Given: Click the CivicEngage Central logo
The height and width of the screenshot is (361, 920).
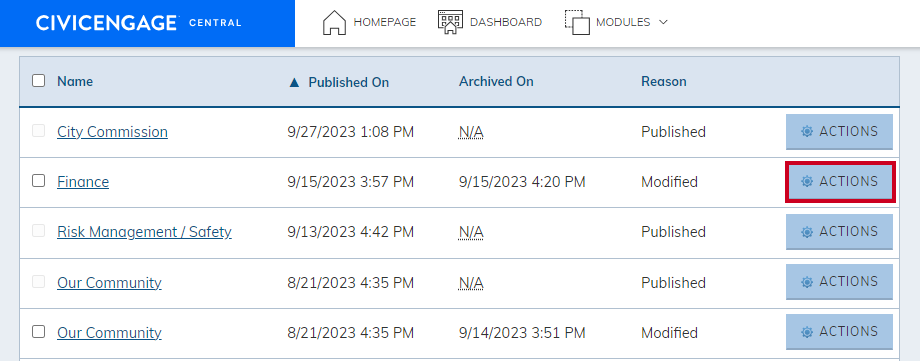Looking at the screenshot, I should coord(138,23).
